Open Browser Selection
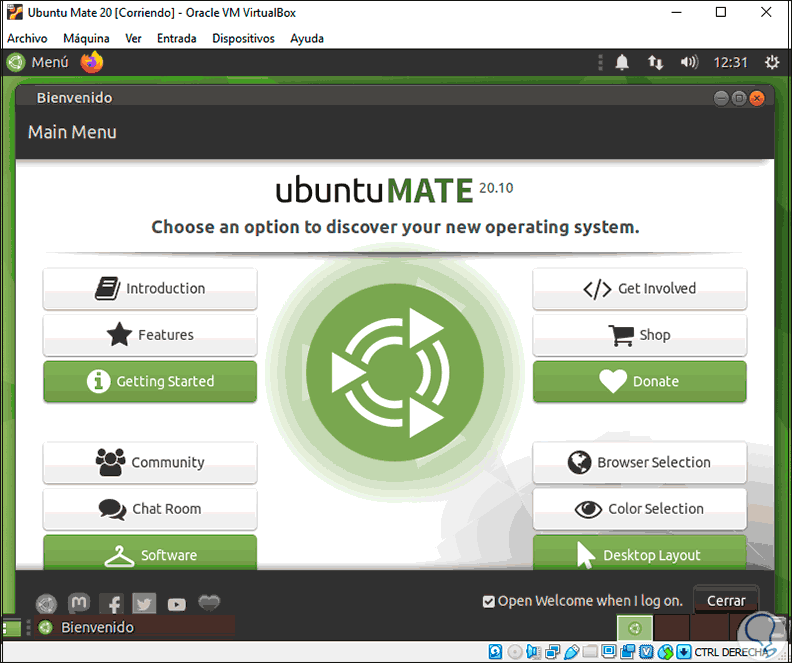The image size is (792, 663). 639,463
